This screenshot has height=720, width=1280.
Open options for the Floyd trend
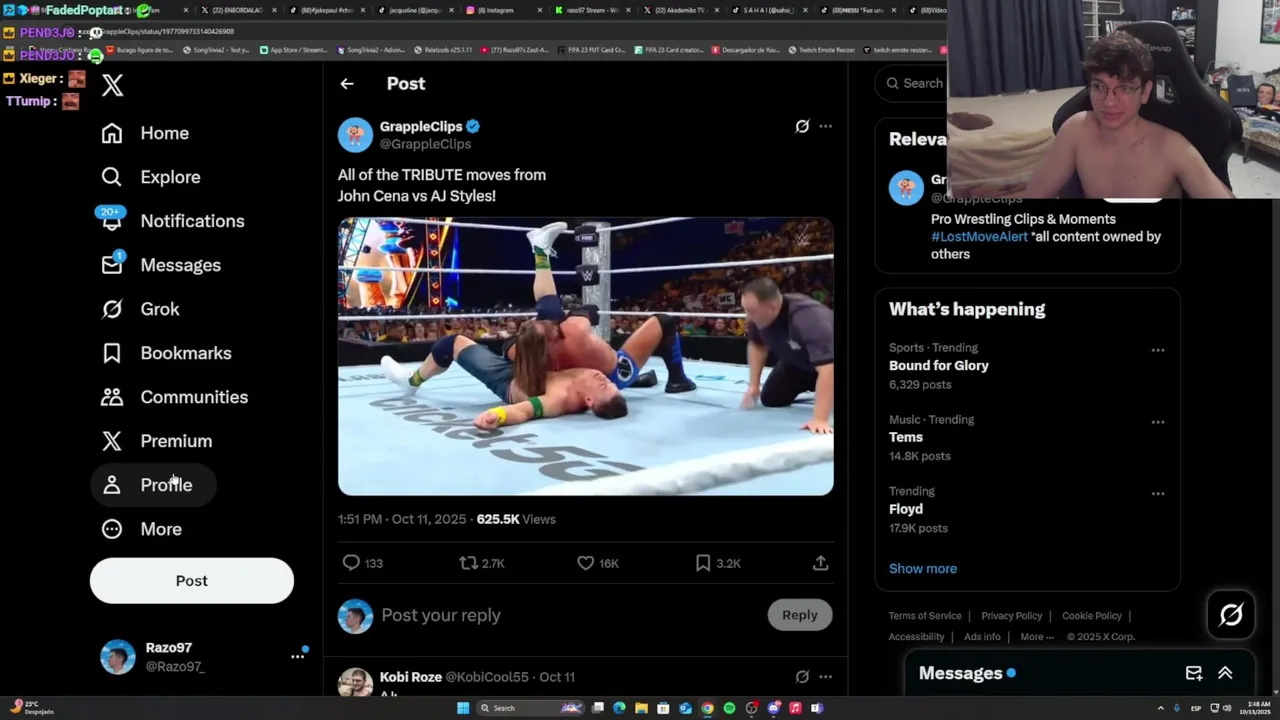pos(1158,494)
